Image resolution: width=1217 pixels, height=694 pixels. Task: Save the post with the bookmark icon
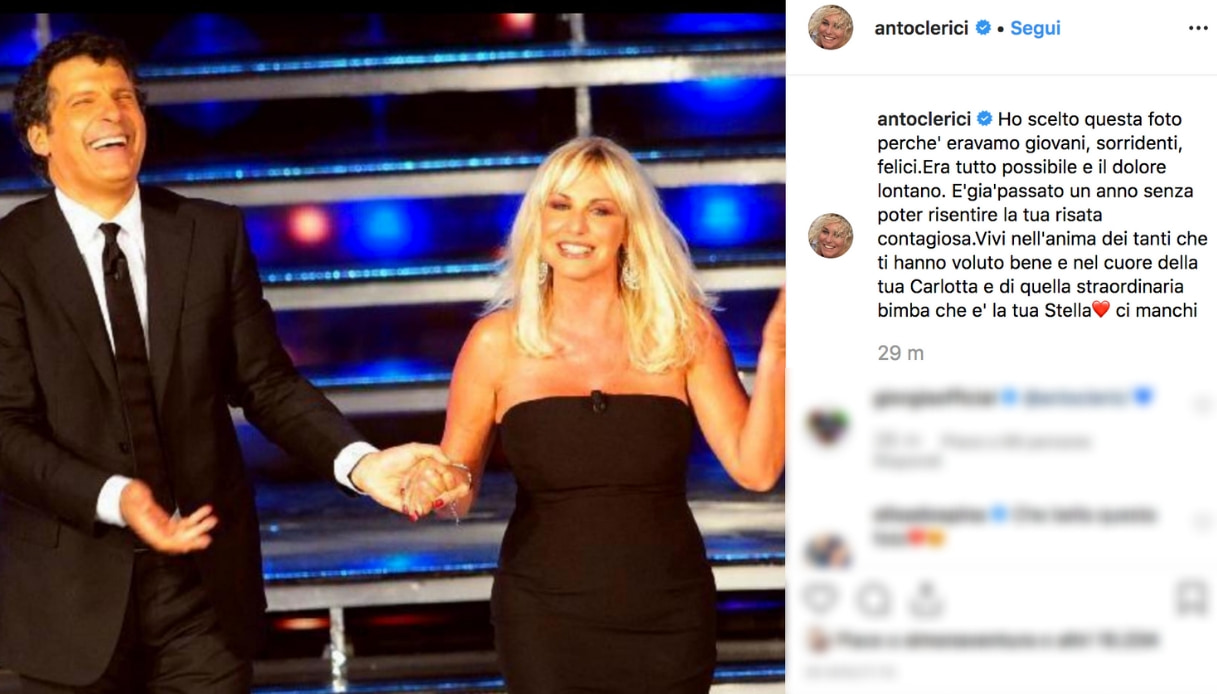1192,598
